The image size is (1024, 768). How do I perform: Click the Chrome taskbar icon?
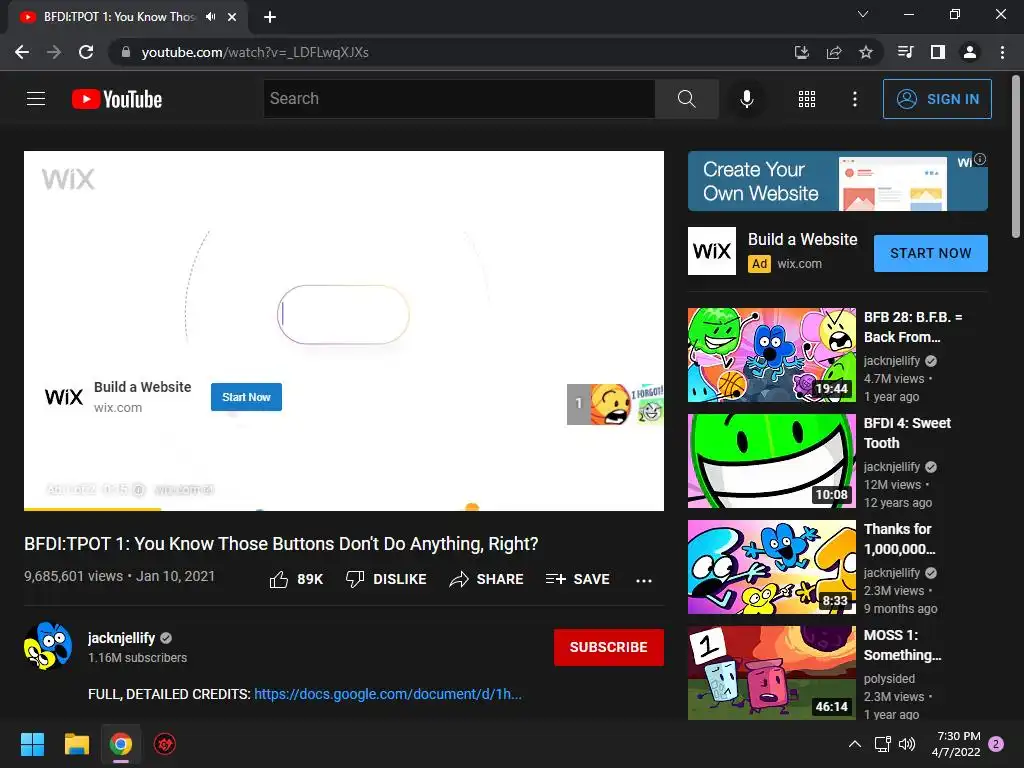tap(120, 744)
